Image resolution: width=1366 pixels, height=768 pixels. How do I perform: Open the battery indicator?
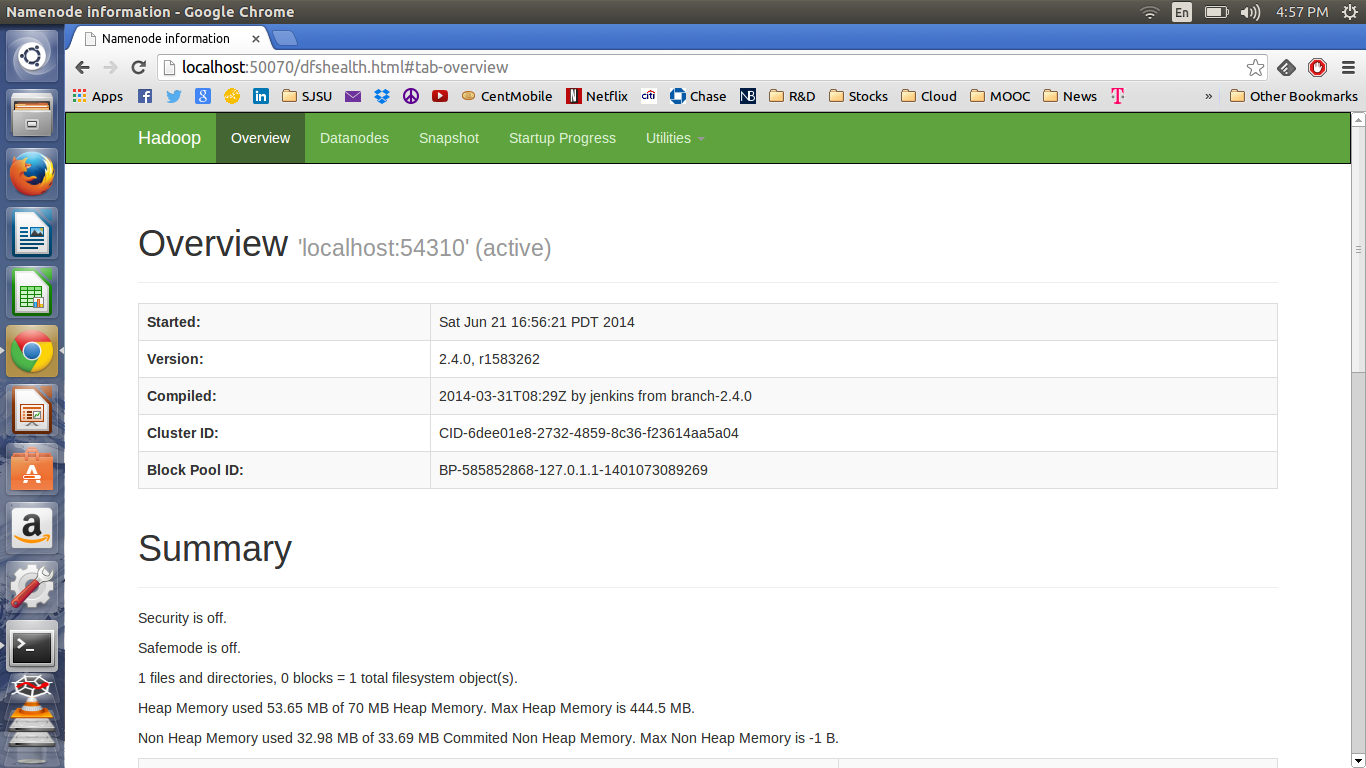point(1216,12)
